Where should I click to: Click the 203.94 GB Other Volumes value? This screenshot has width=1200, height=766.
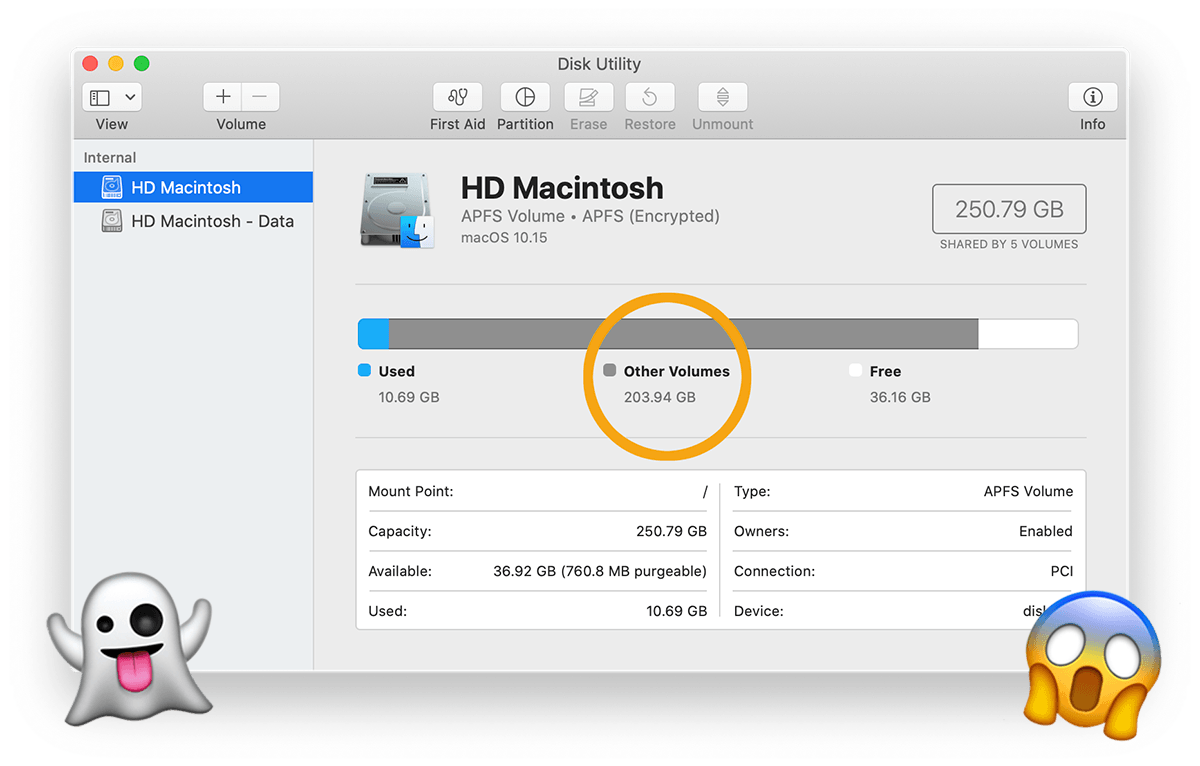click(x=659, y=397)
